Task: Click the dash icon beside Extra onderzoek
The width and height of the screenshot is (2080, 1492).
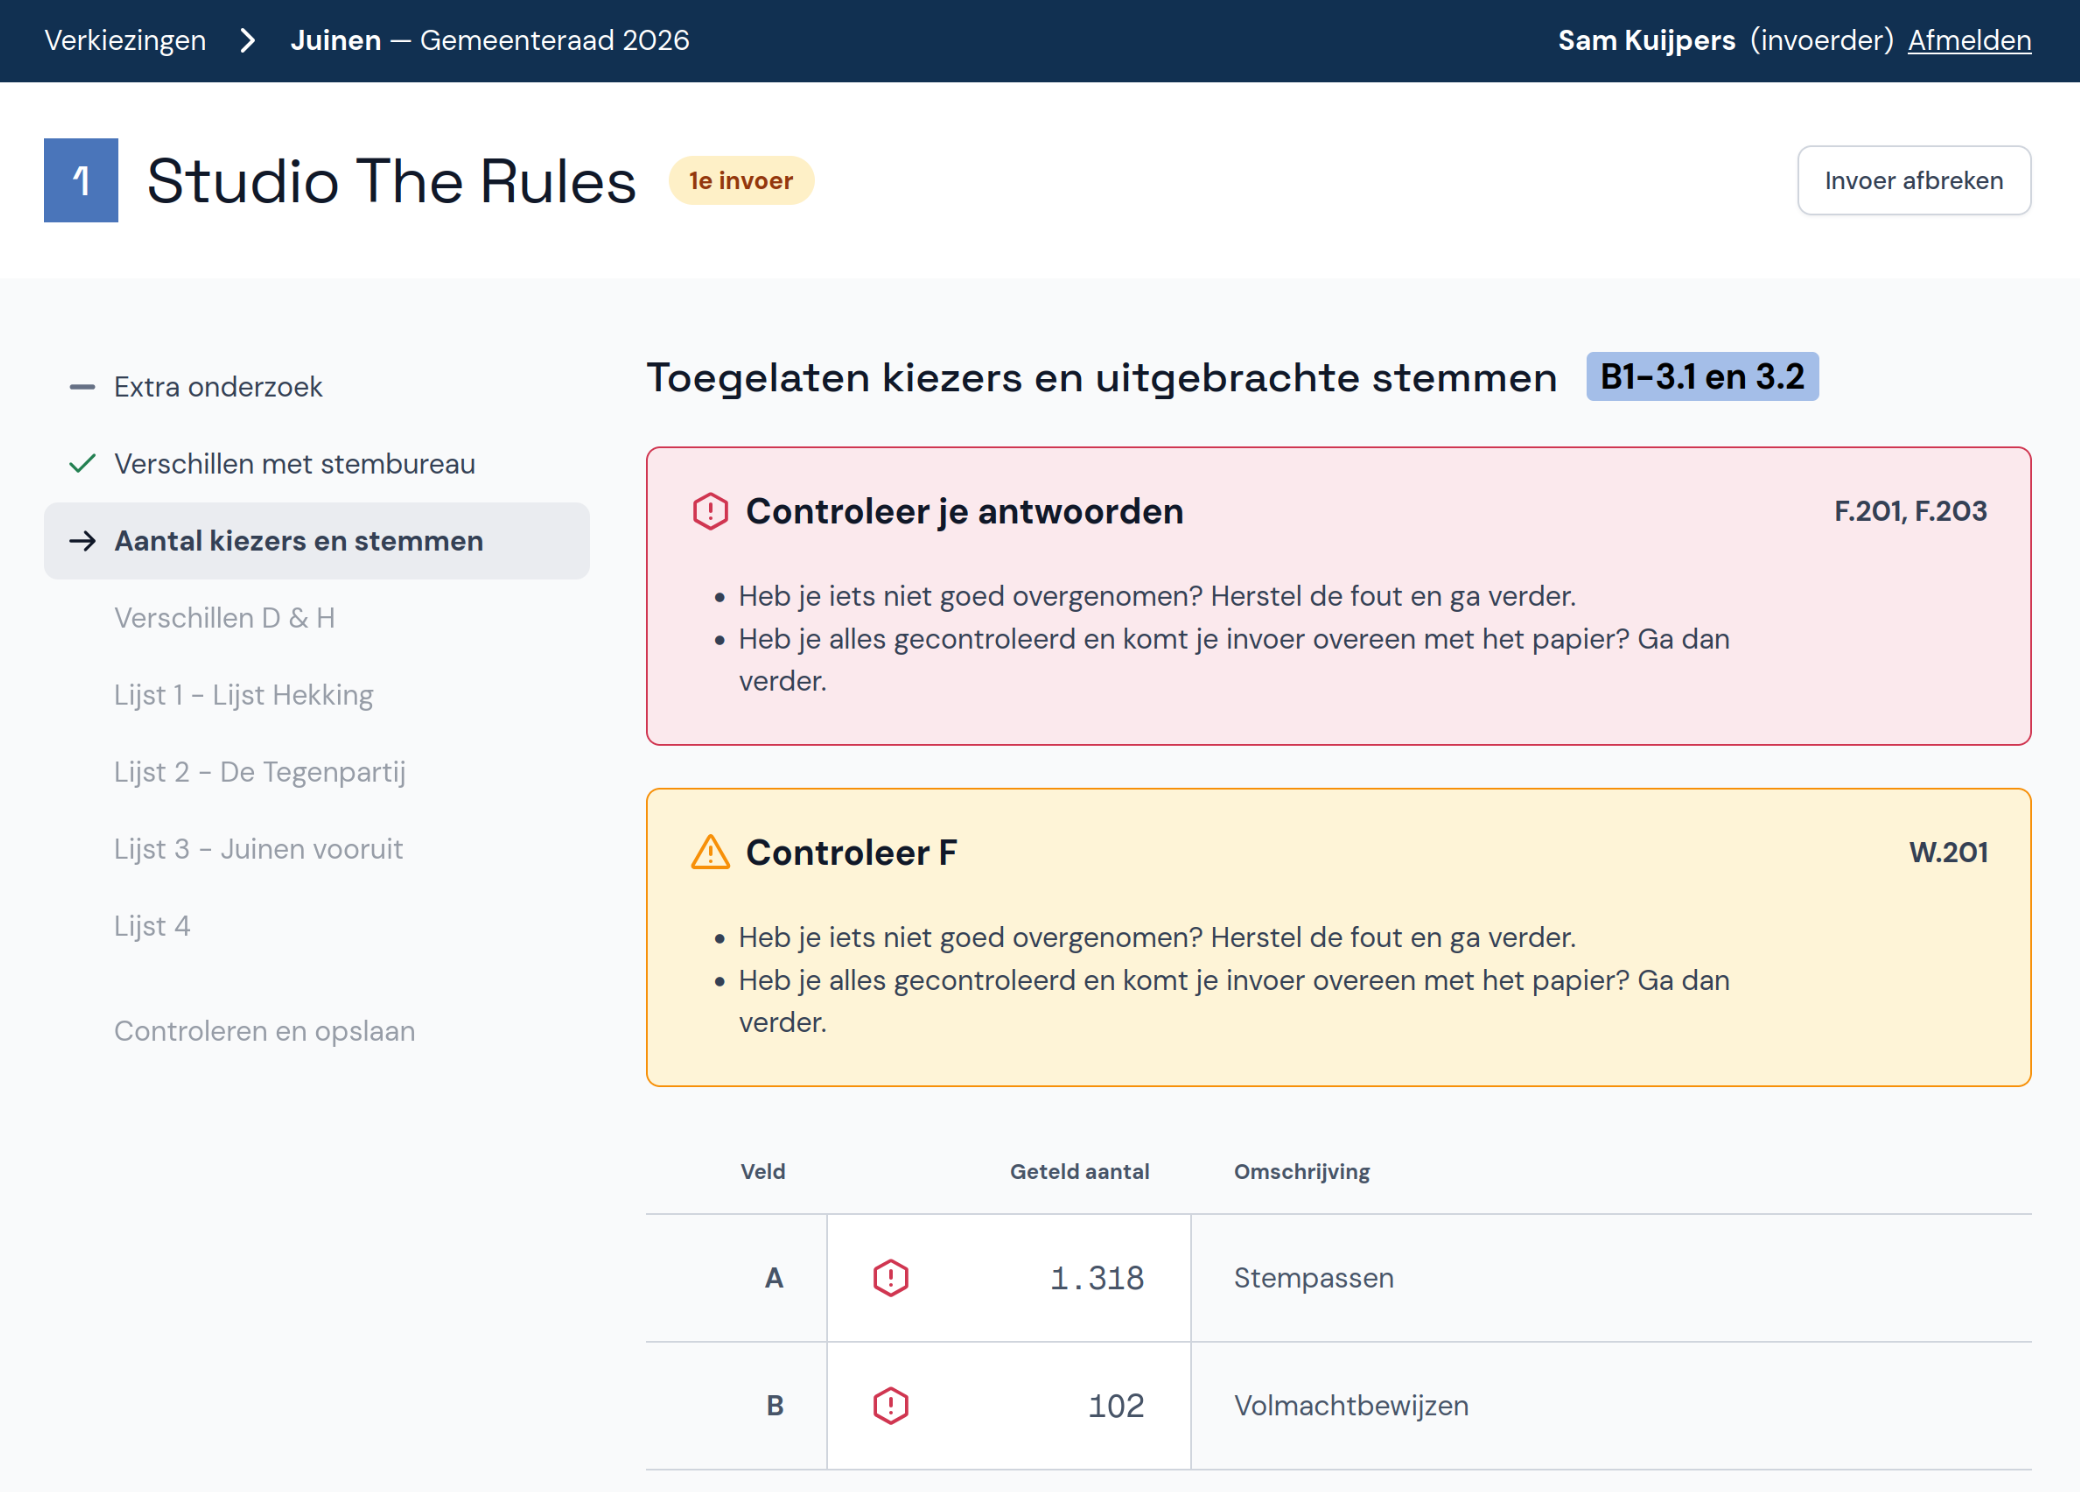Action: click(82, 387)
